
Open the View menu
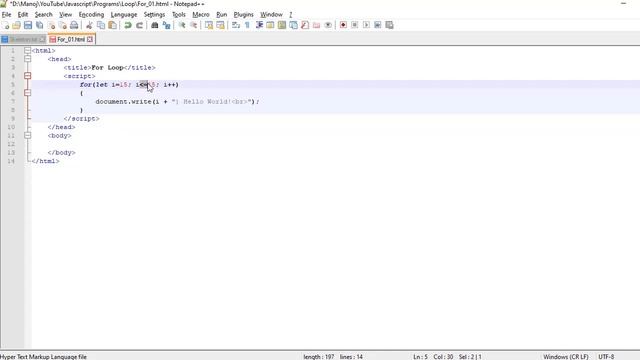65,14
